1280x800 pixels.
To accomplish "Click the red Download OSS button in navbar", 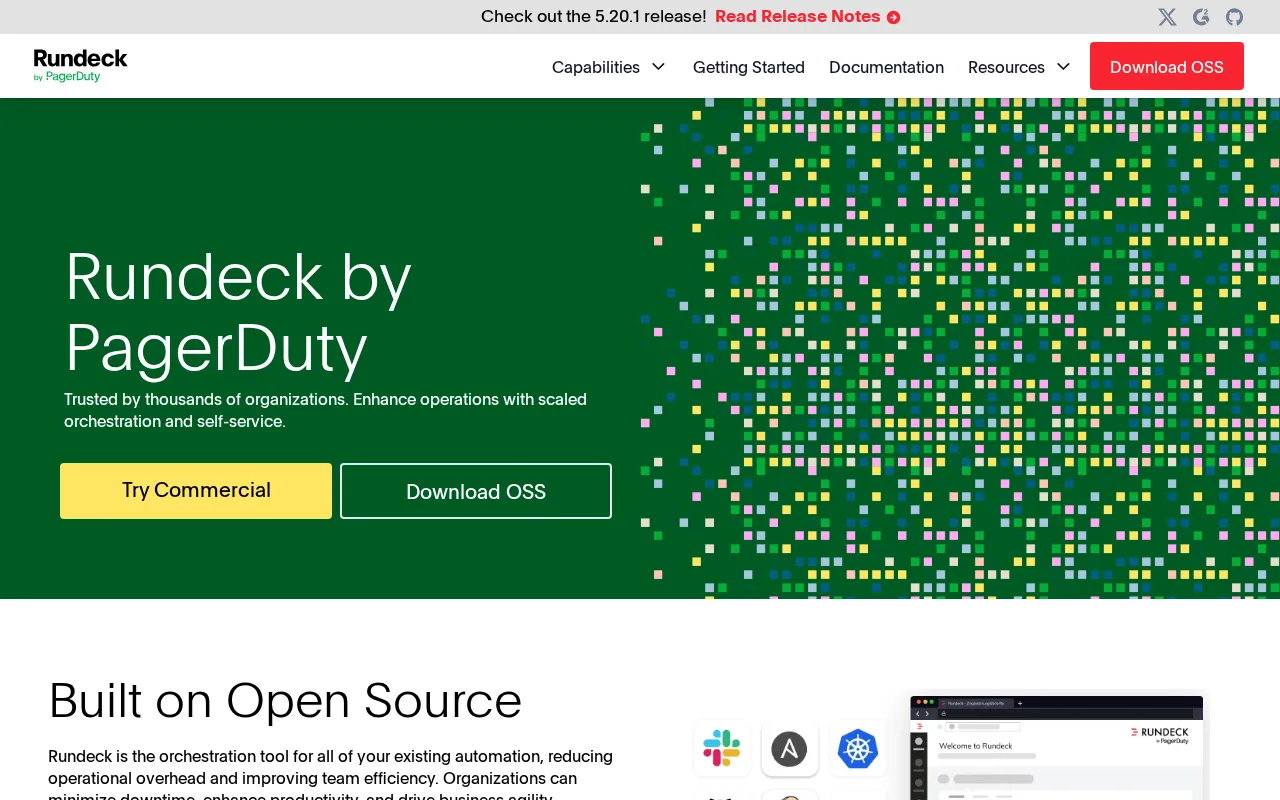I will (x=1167, y=66).
